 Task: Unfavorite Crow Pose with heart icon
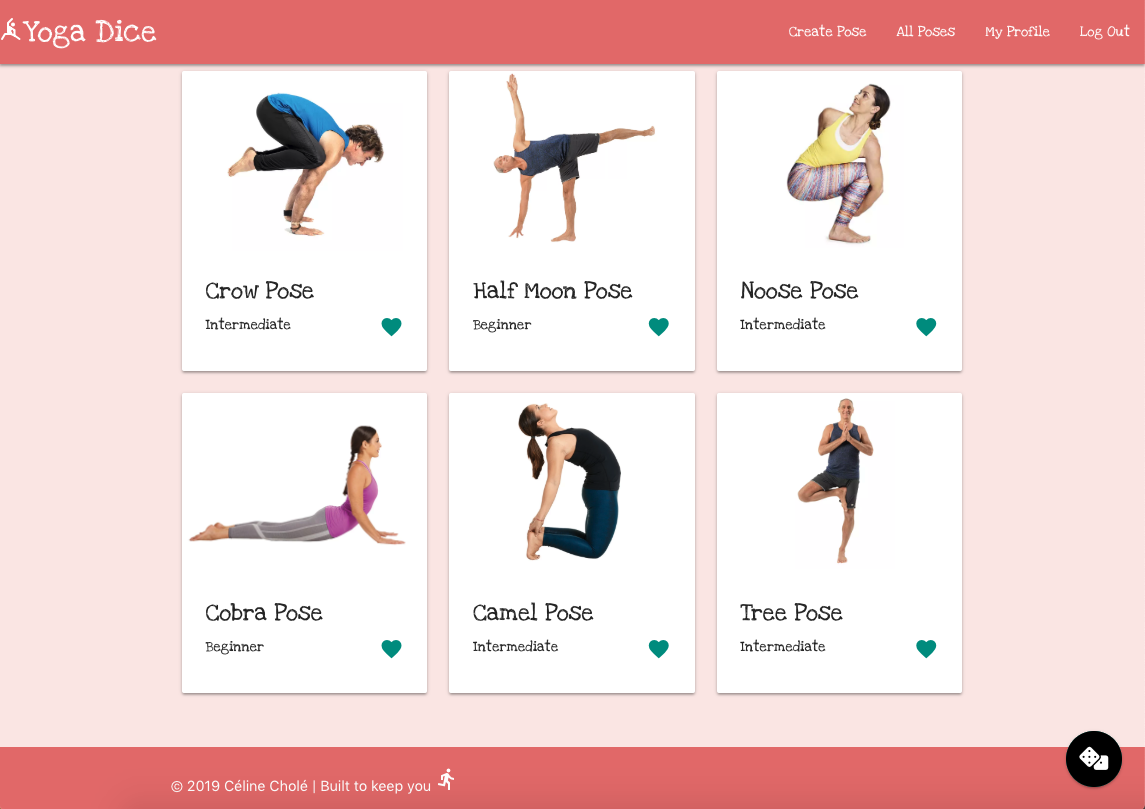tap(391, 326)
